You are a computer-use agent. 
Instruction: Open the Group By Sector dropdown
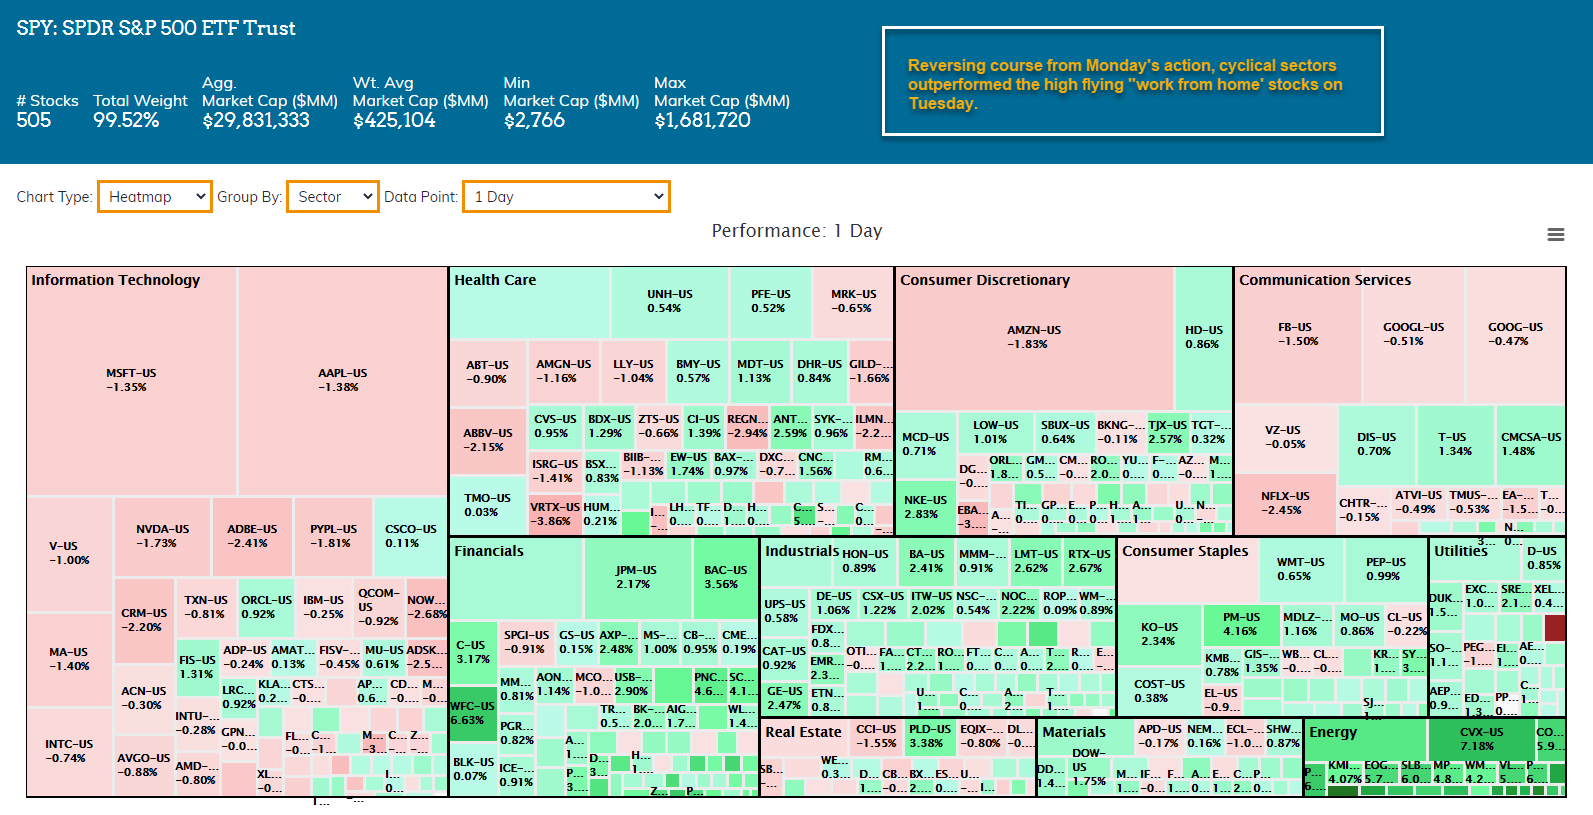(333, 197)
